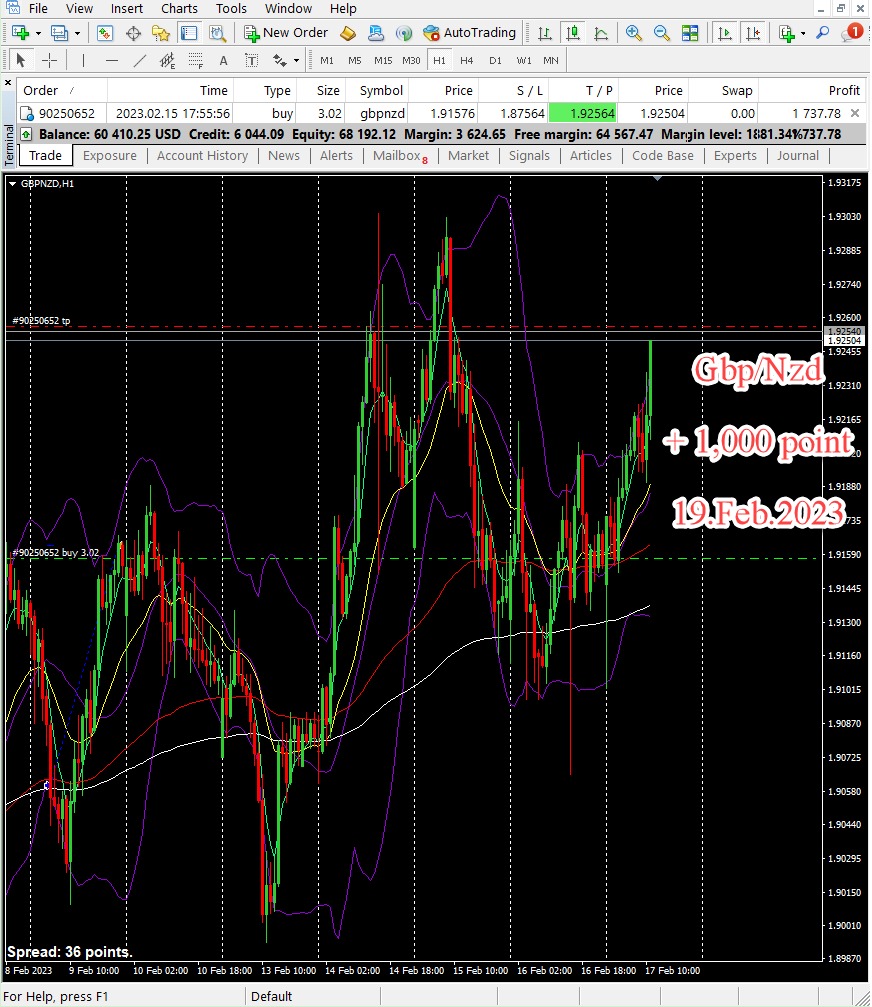The image size is (872, 1007).
Task: Draw a horizontal line
Action: coord(112,60)
